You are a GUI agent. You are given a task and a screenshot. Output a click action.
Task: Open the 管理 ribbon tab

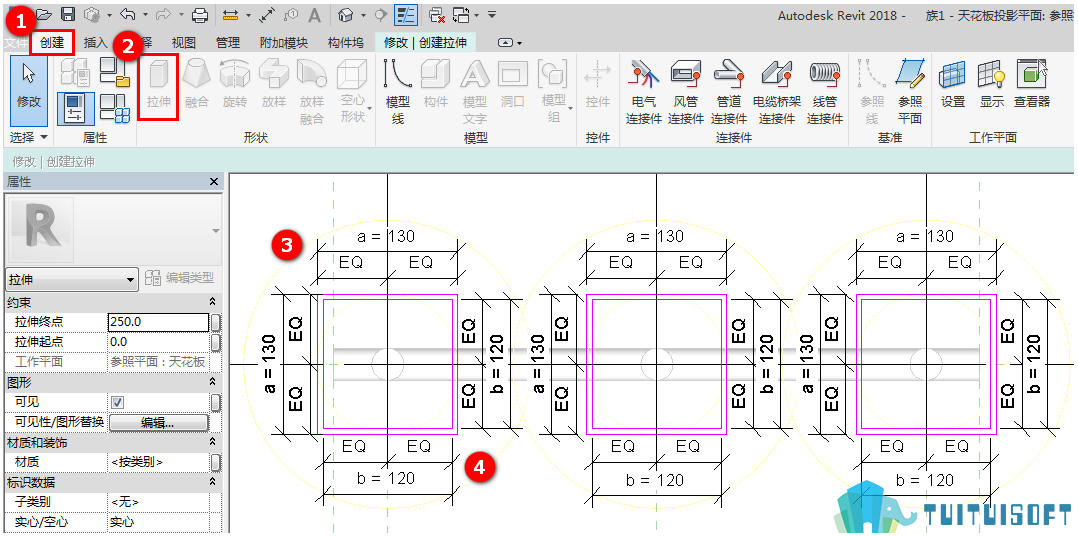tap(228, 43)
